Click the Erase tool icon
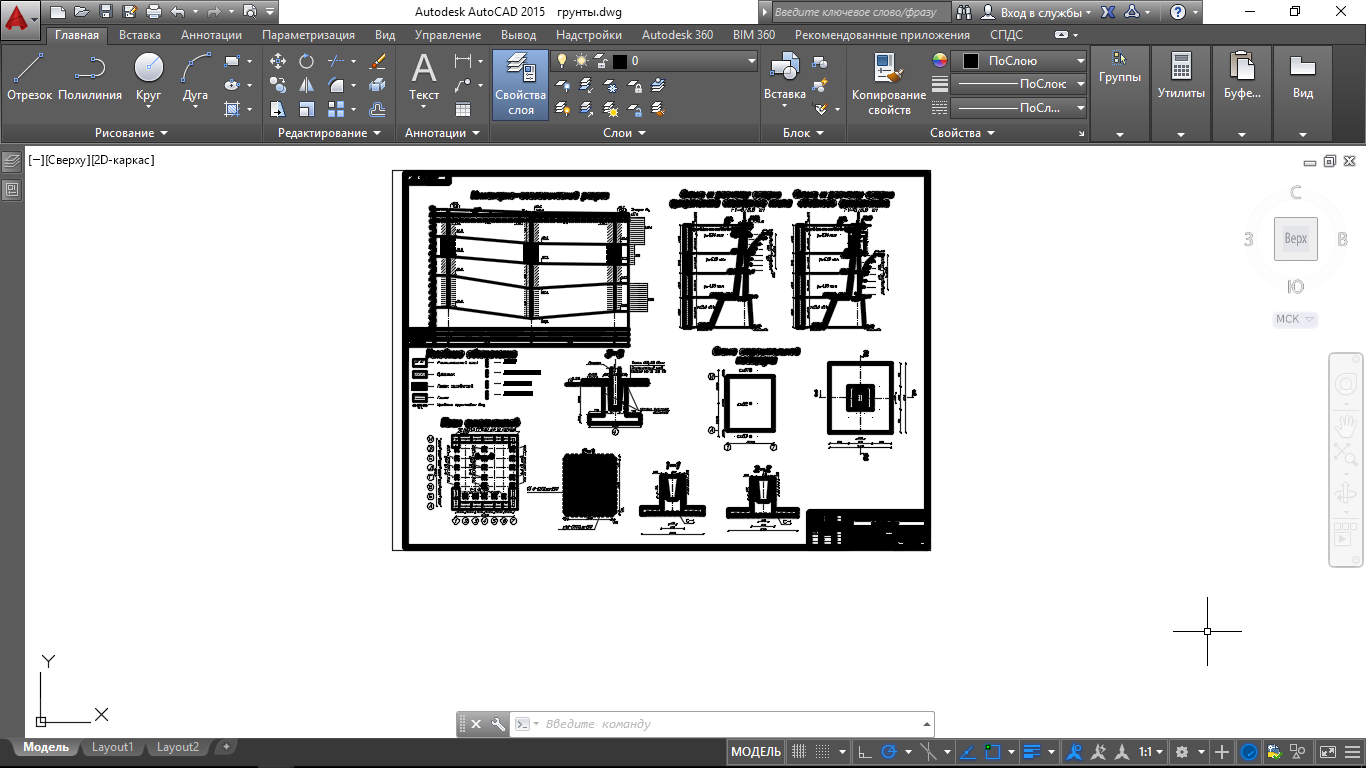 (378, 61)
